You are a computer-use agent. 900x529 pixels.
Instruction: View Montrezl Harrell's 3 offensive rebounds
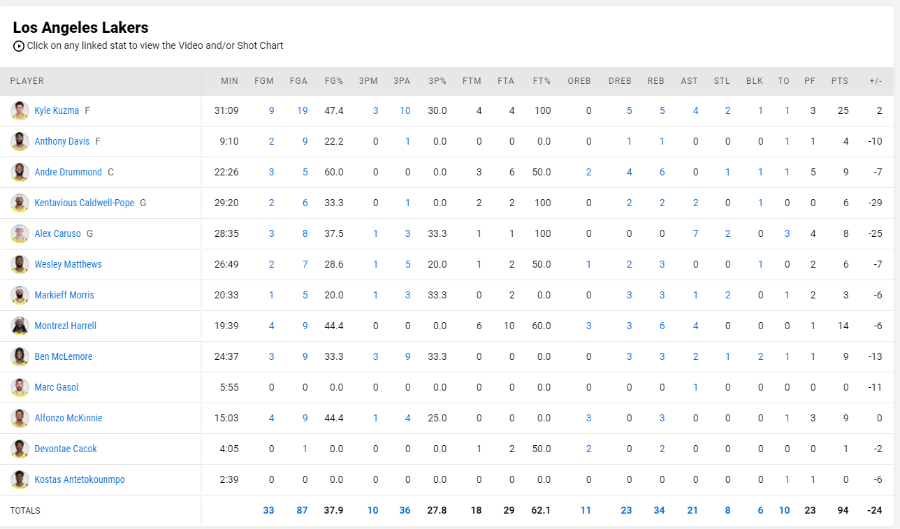click(x=588, y=326)
